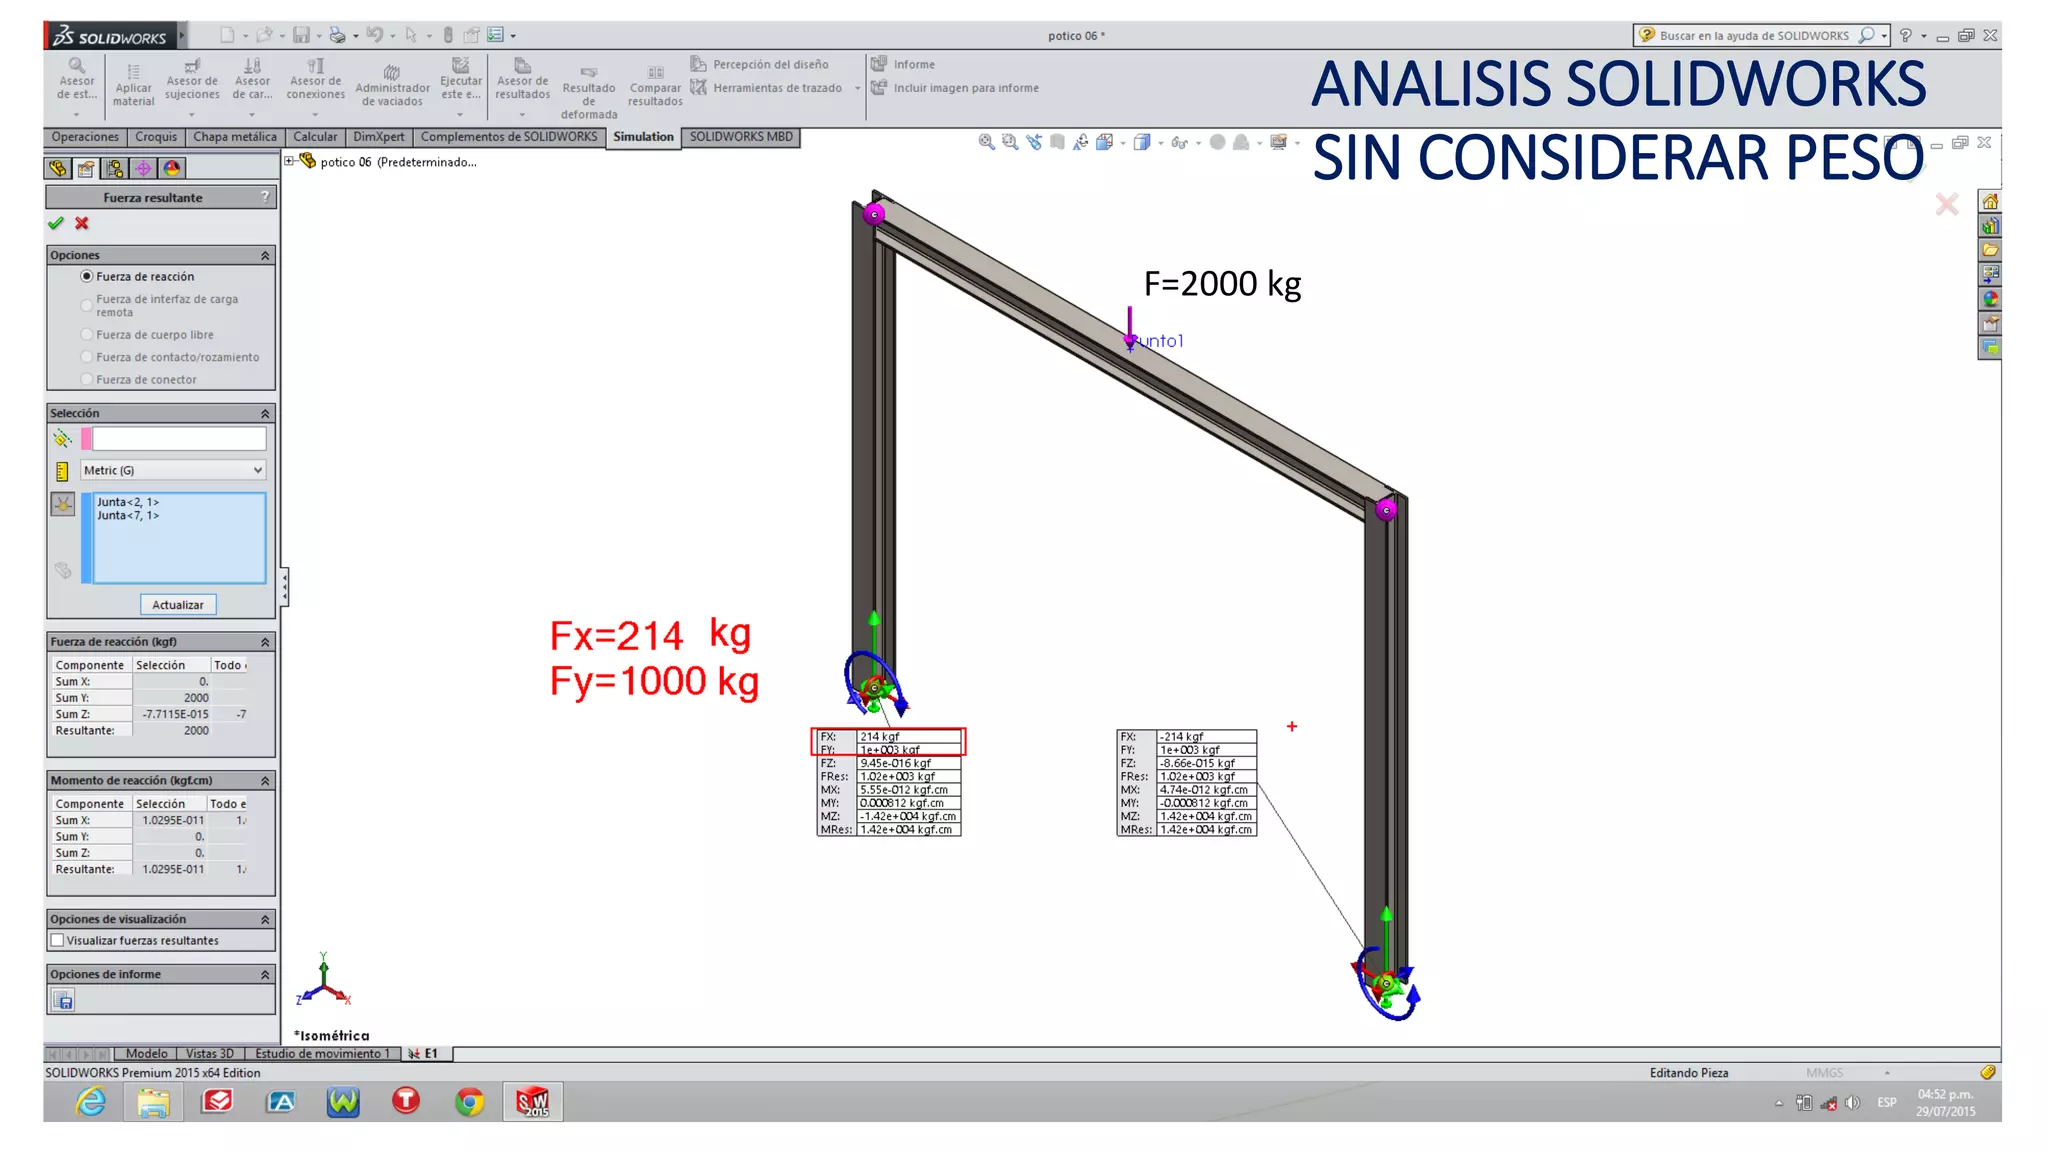Viewport: 2048px width, 1152px height.
Task: Select Fuerza de conector option
Action: pos(87,379)
